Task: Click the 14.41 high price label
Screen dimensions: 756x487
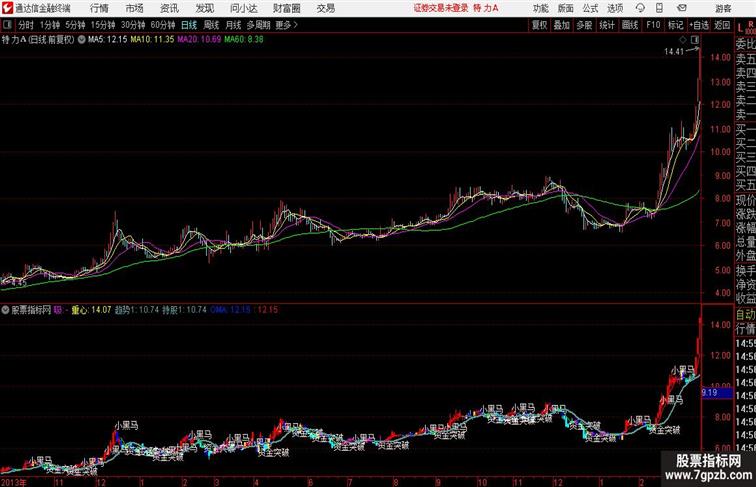Action: 674,52
